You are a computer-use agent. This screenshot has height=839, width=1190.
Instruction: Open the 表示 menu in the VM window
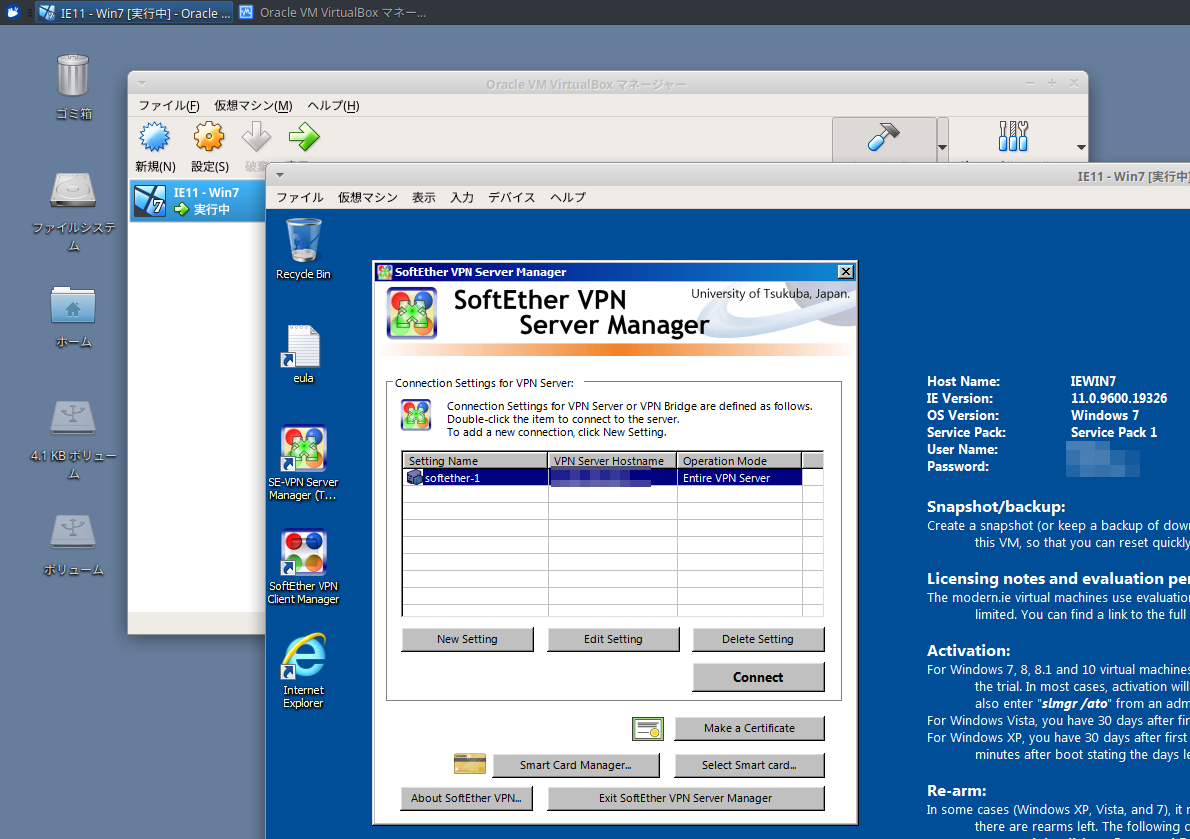[x=423, y=197]
